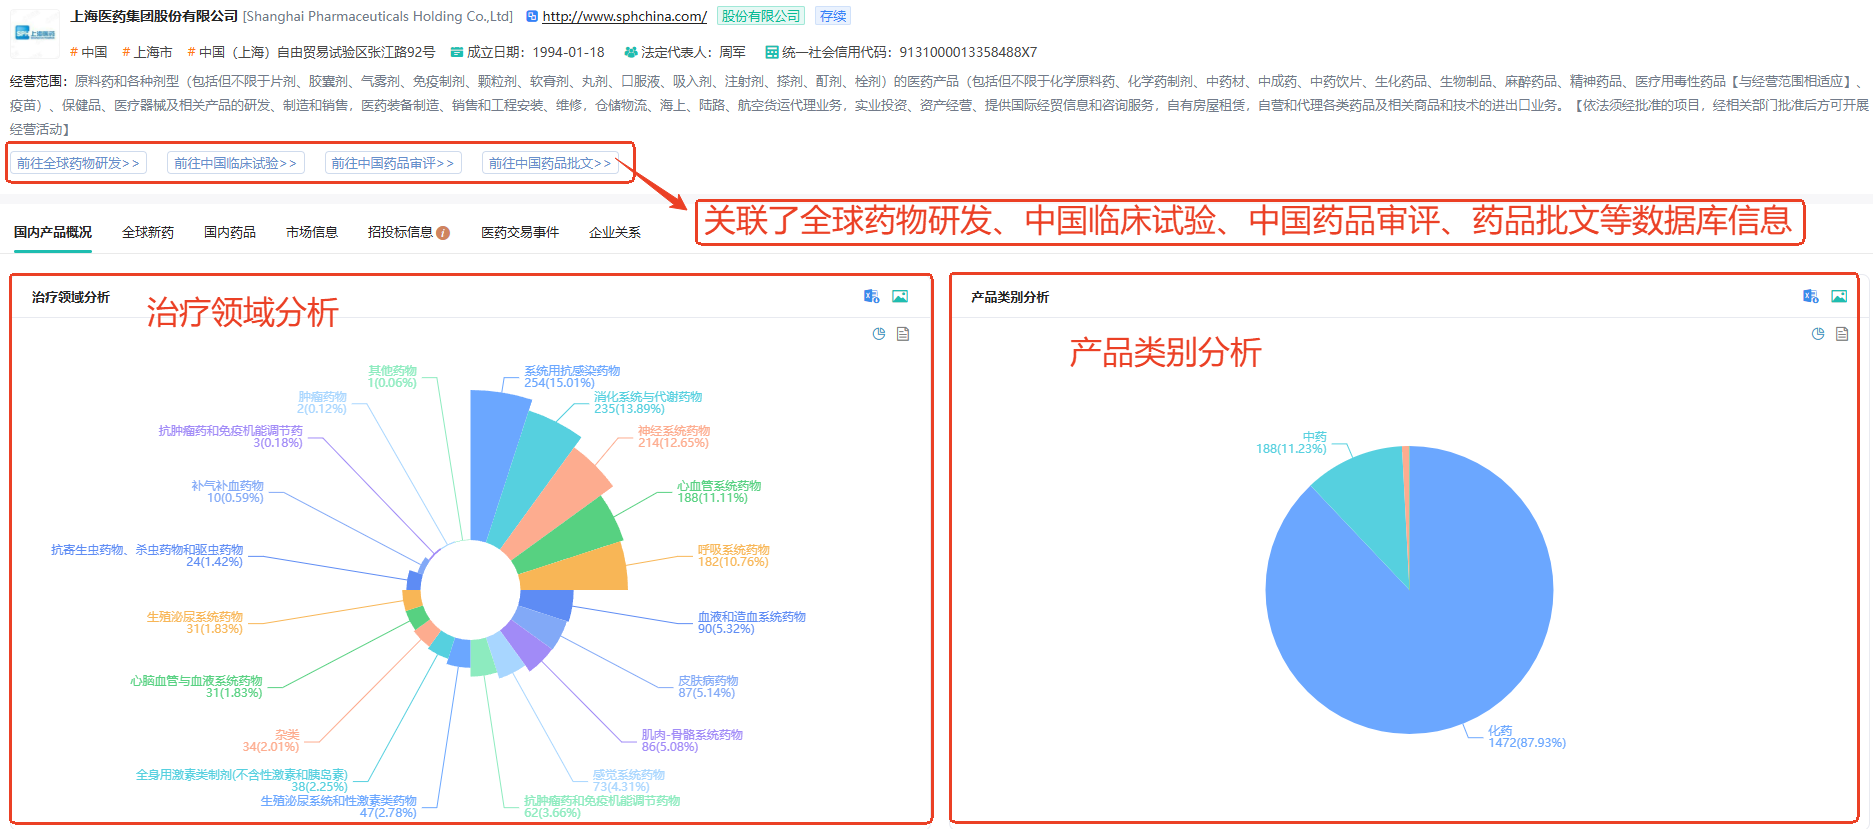Show 治疗领域分析 panel as data table

pyautogui.click(x=903, y=334)
